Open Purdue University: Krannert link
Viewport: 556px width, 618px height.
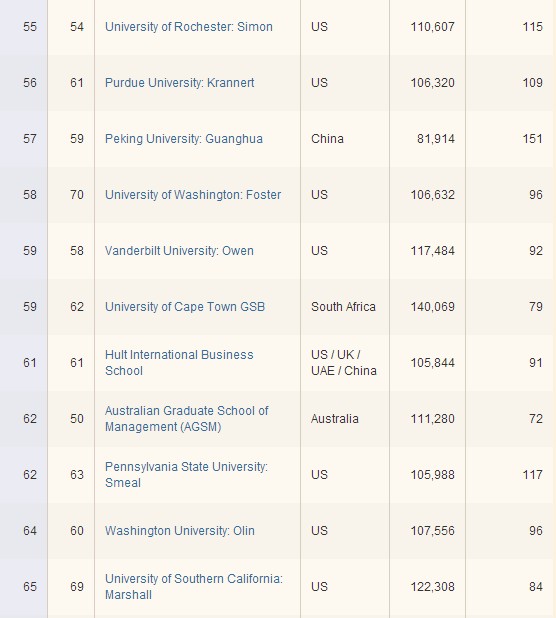tap(180, 83)
